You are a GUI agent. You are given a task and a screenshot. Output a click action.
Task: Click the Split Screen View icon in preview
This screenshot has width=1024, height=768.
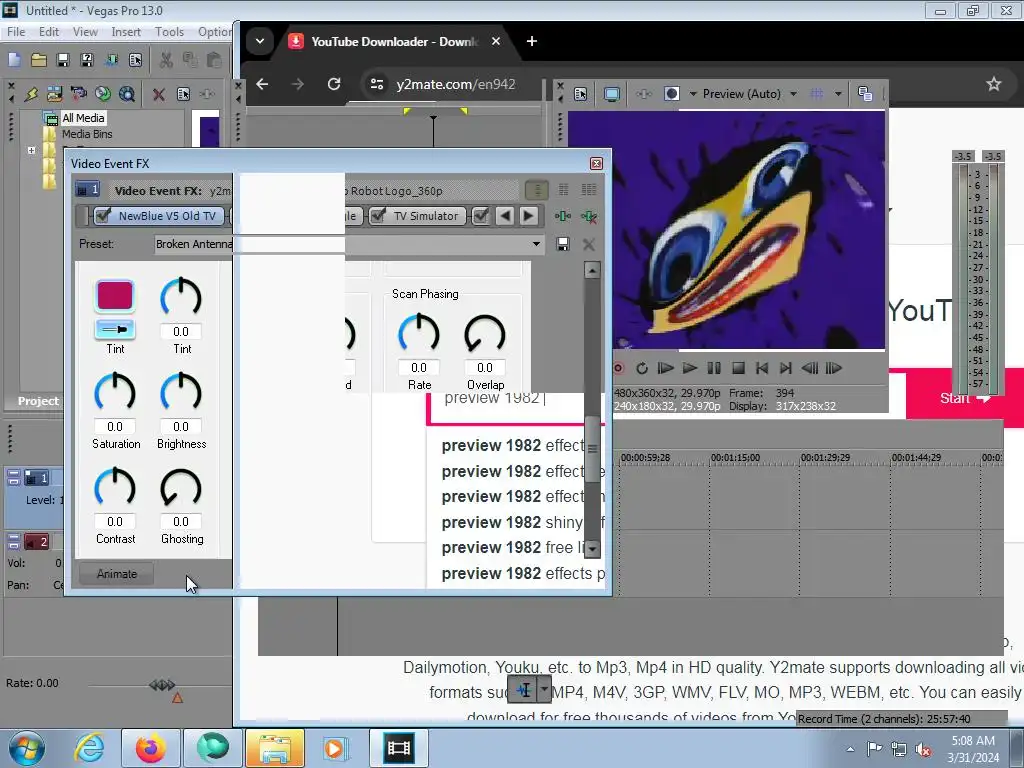[x=671, y=93]
